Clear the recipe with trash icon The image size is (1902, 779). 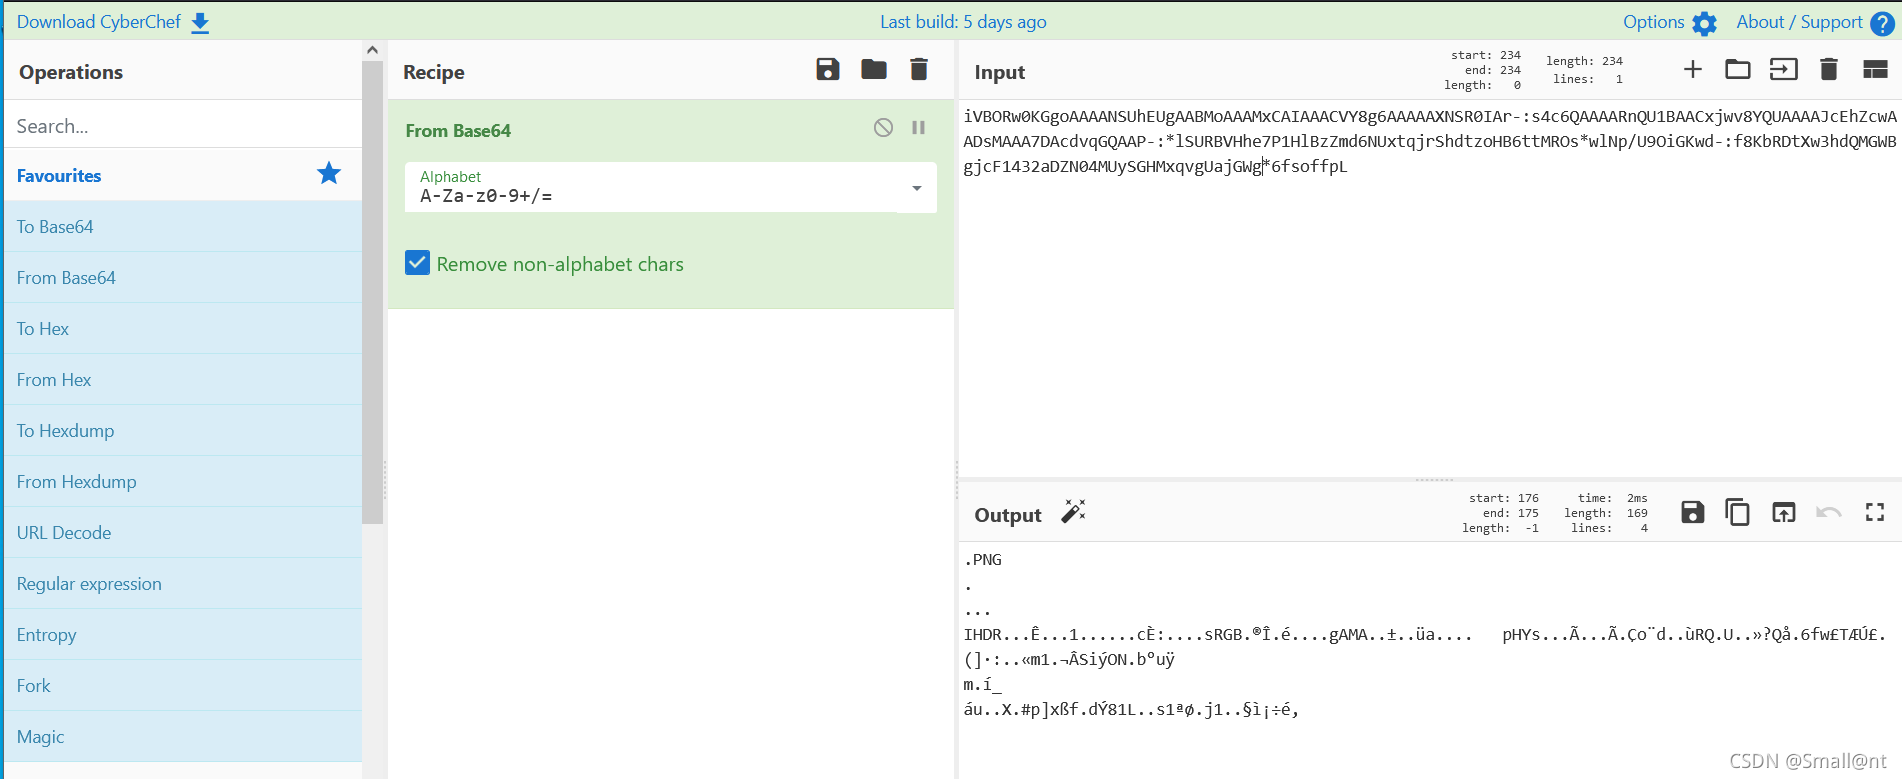tap(919, 70)
